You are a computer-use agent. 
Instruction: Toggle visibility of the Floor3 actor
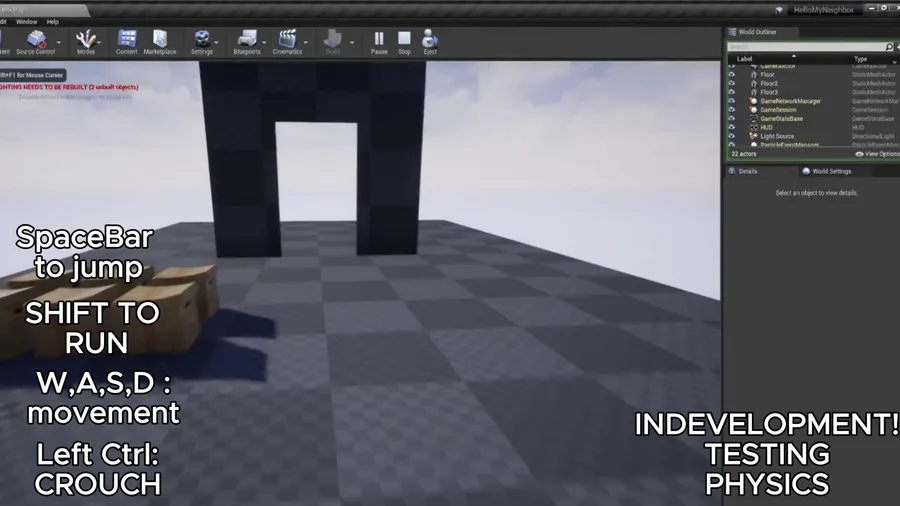732,92
